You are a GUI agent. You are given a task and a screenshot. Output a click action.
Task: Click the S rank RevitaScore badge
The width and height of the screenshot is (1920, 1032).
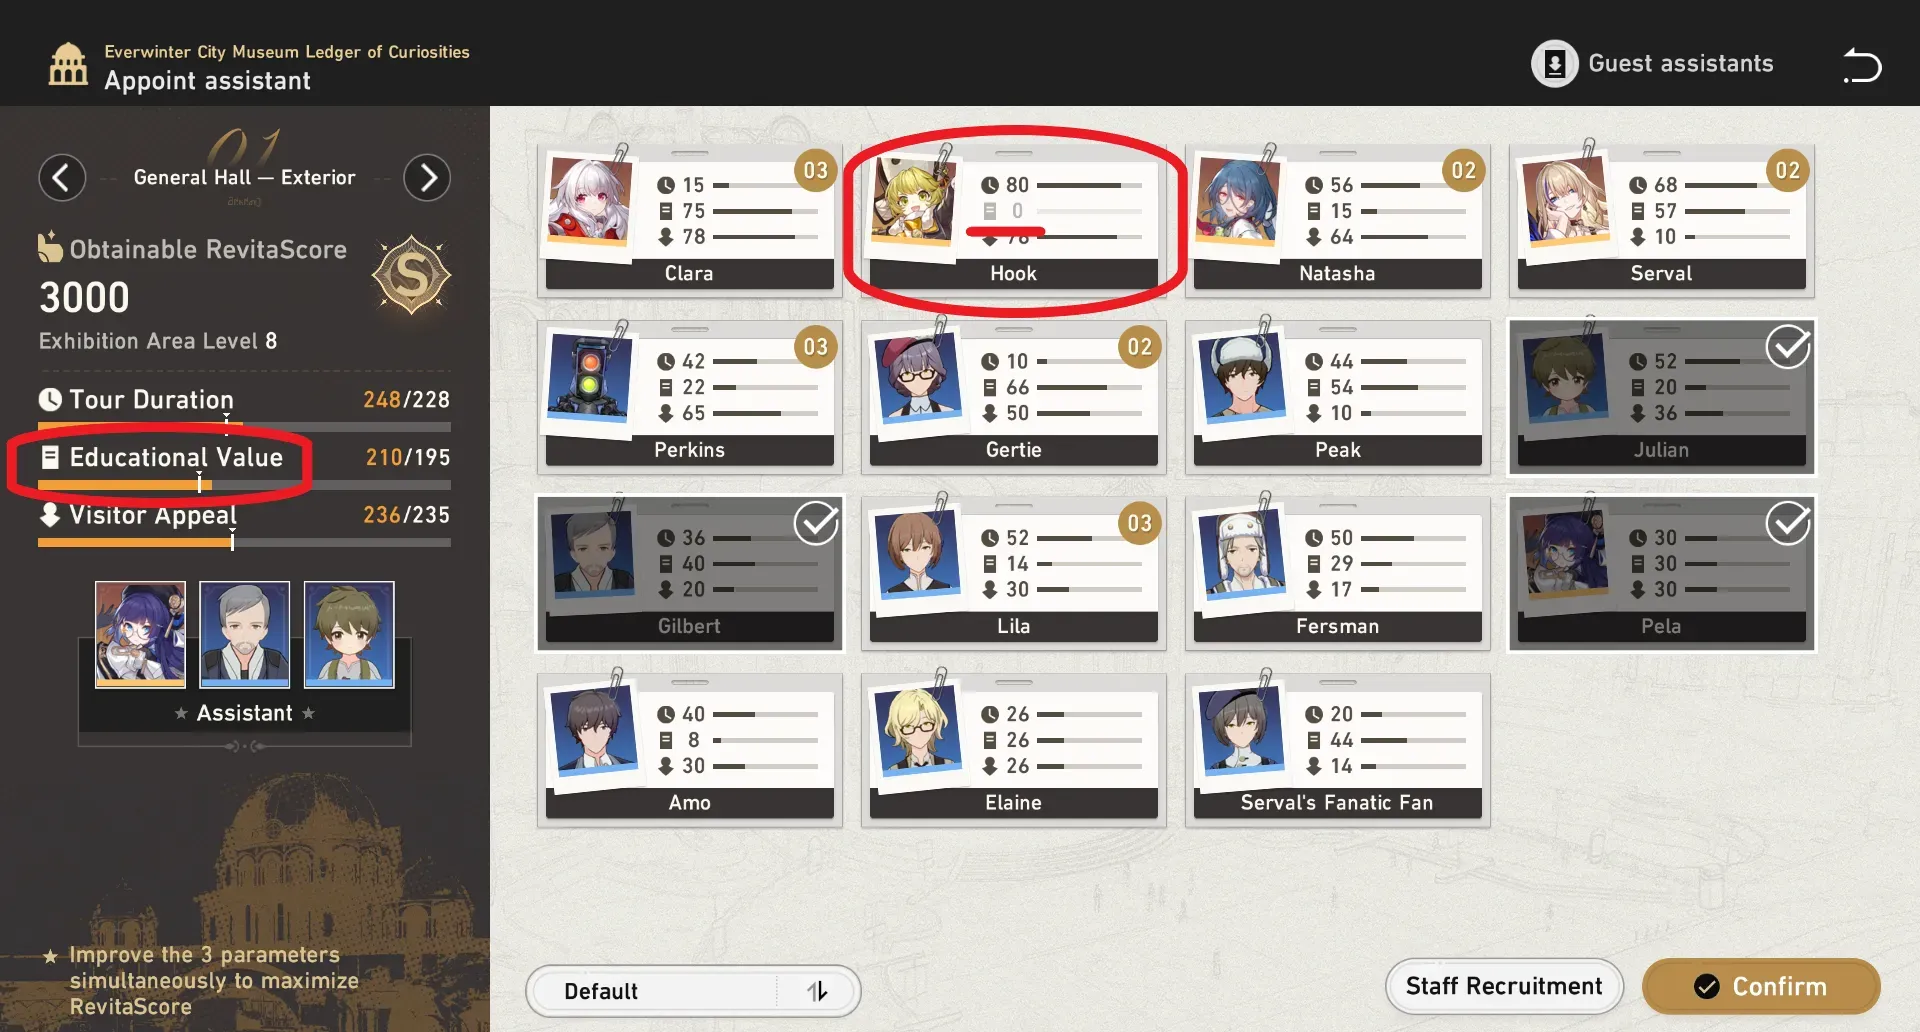pyautogui.click(x=411, y=275)
